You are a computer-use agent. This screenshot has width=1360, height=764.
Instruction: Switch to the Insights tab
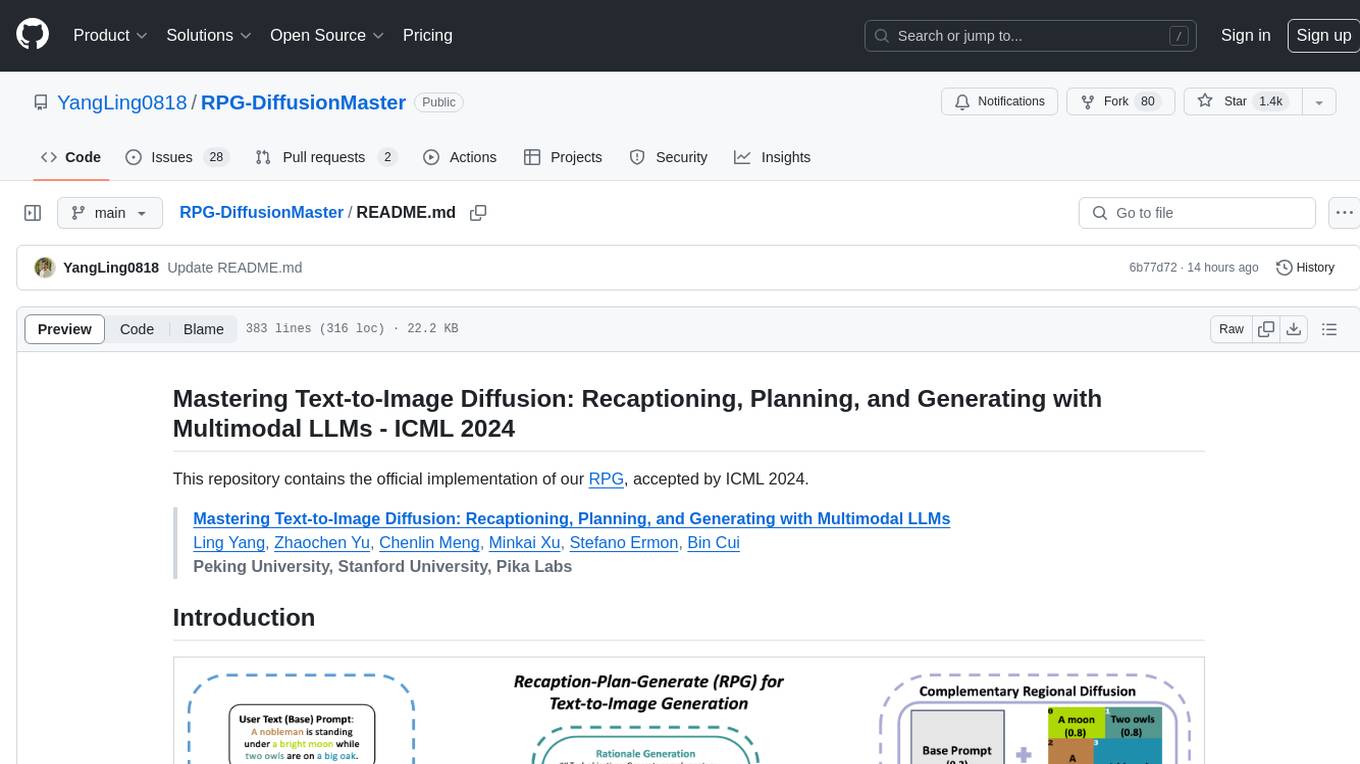[772, 157]
